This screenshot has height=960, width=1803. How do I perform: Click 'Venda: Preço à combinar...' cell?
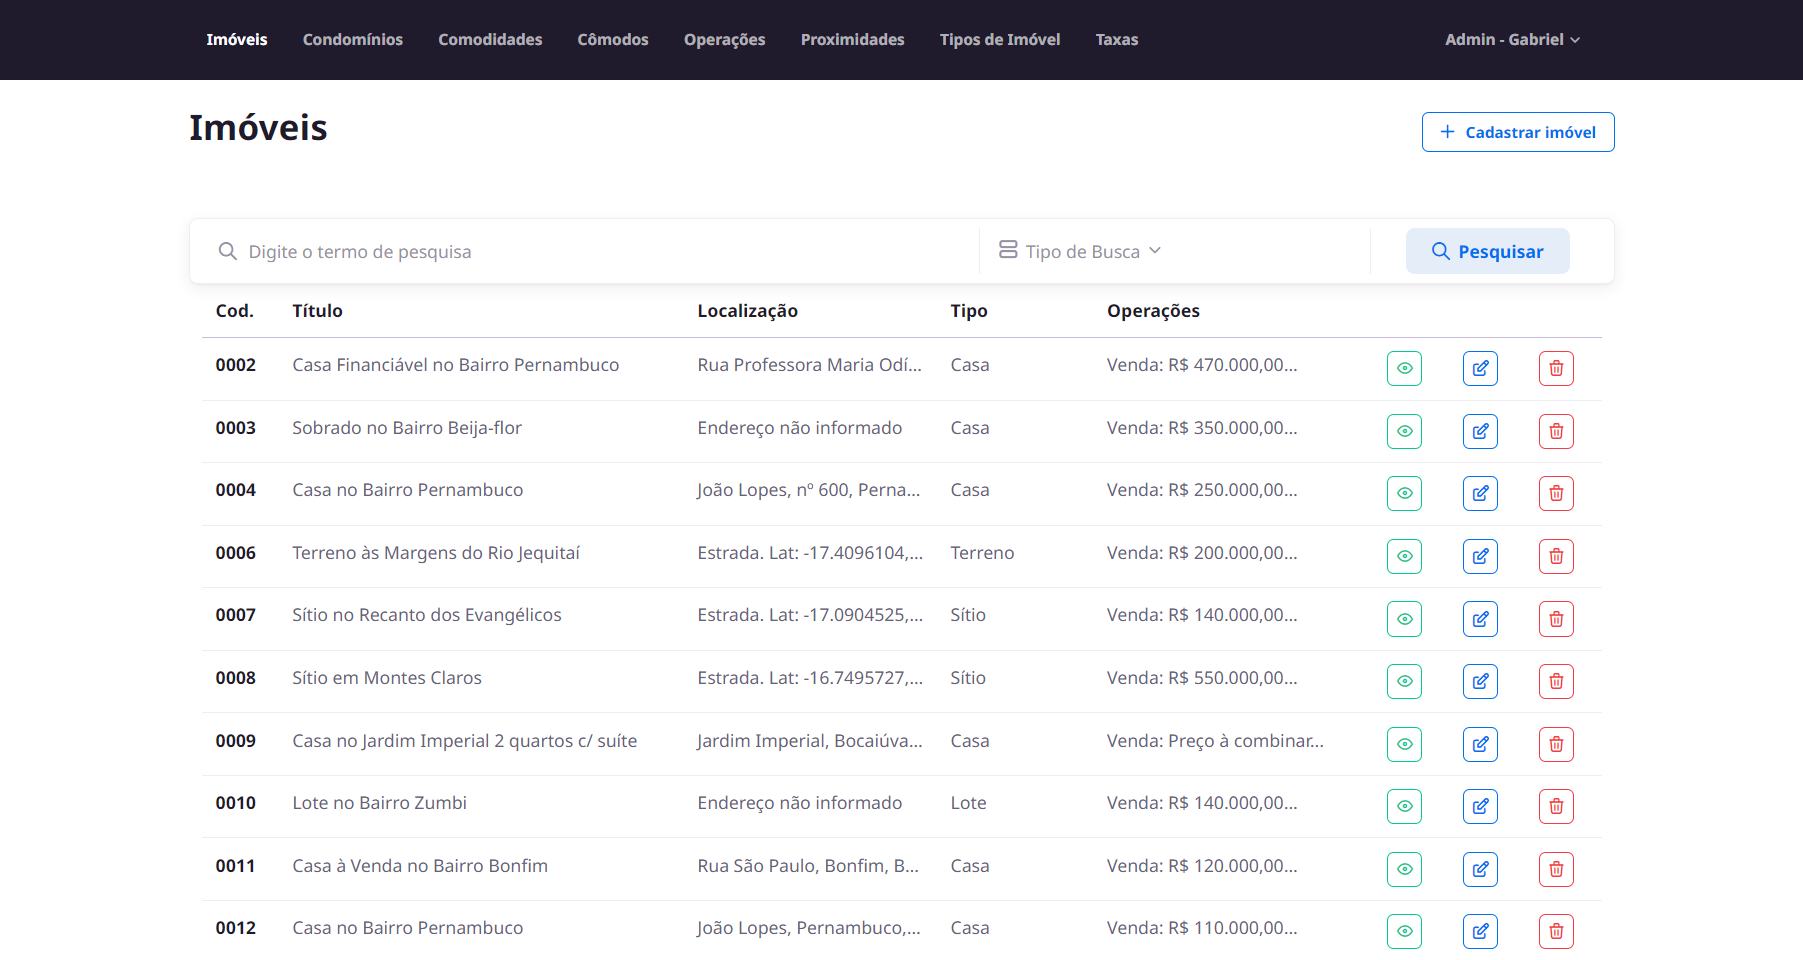click(1215, 741)
